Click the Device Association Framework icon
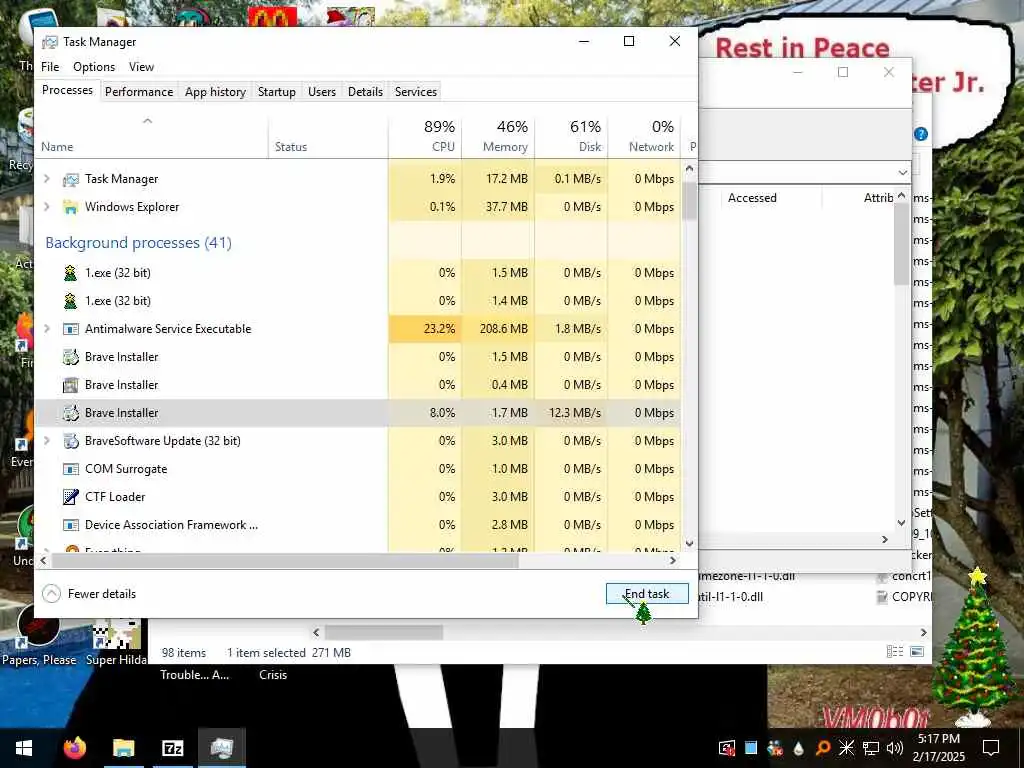Image resolution: width=1024 pixels, height=768 pixels. point(71,525)
